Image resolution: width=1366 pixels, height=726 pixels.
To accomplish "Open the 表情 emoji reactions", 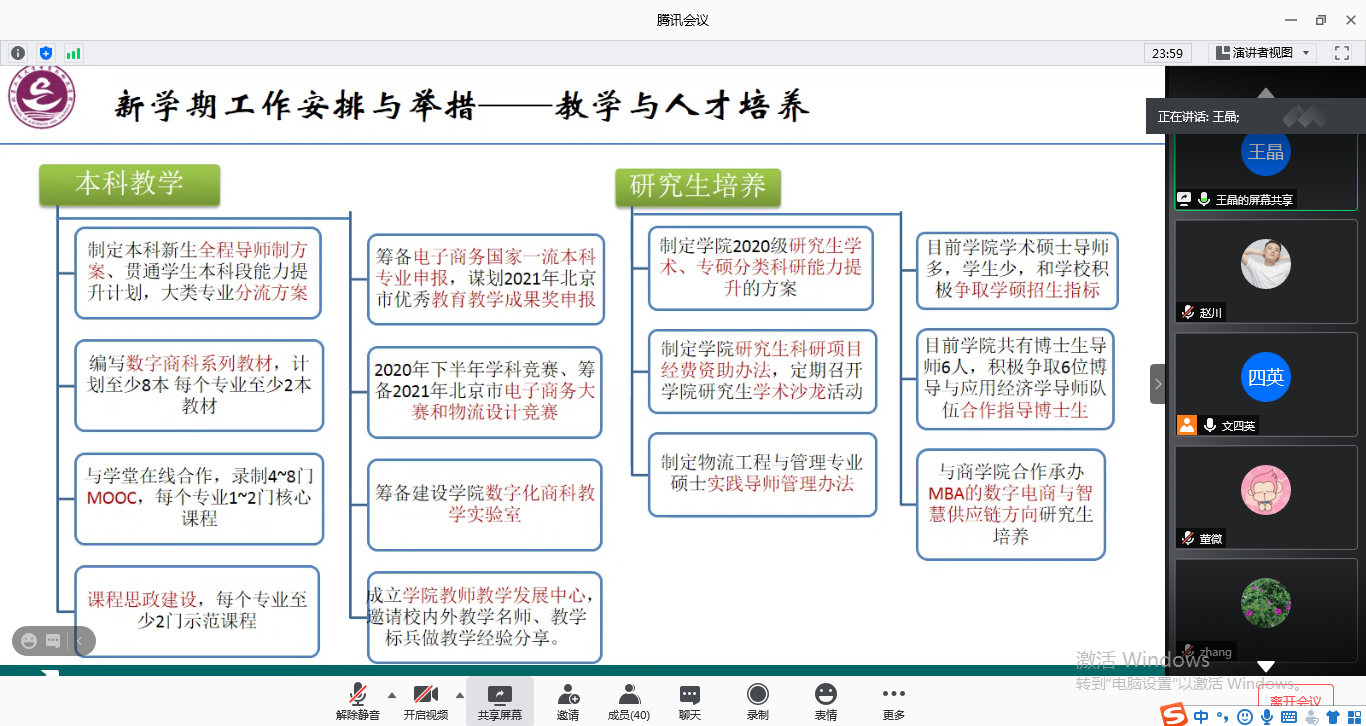I will point(825,702).
